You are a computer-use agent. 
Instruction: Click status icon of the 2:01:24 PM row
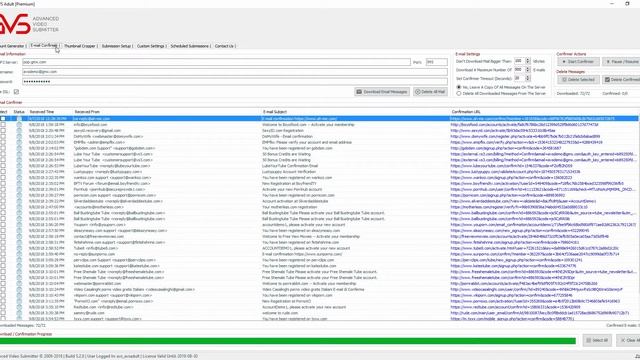coord(19,136)
